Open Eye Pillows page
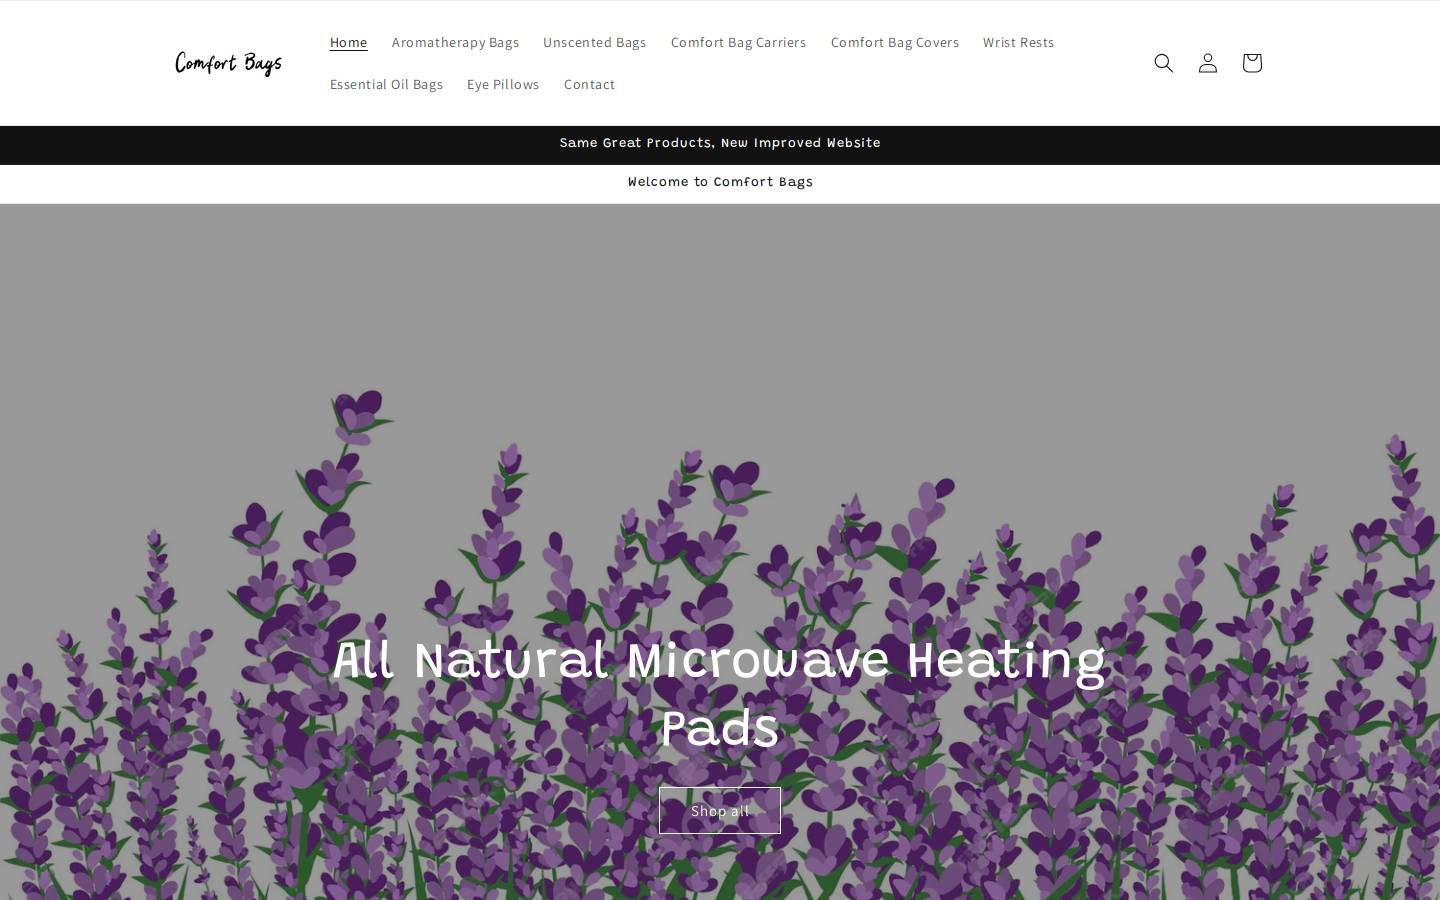Image resolution: width=1440 pixels, height=900 pixels. 503,84
